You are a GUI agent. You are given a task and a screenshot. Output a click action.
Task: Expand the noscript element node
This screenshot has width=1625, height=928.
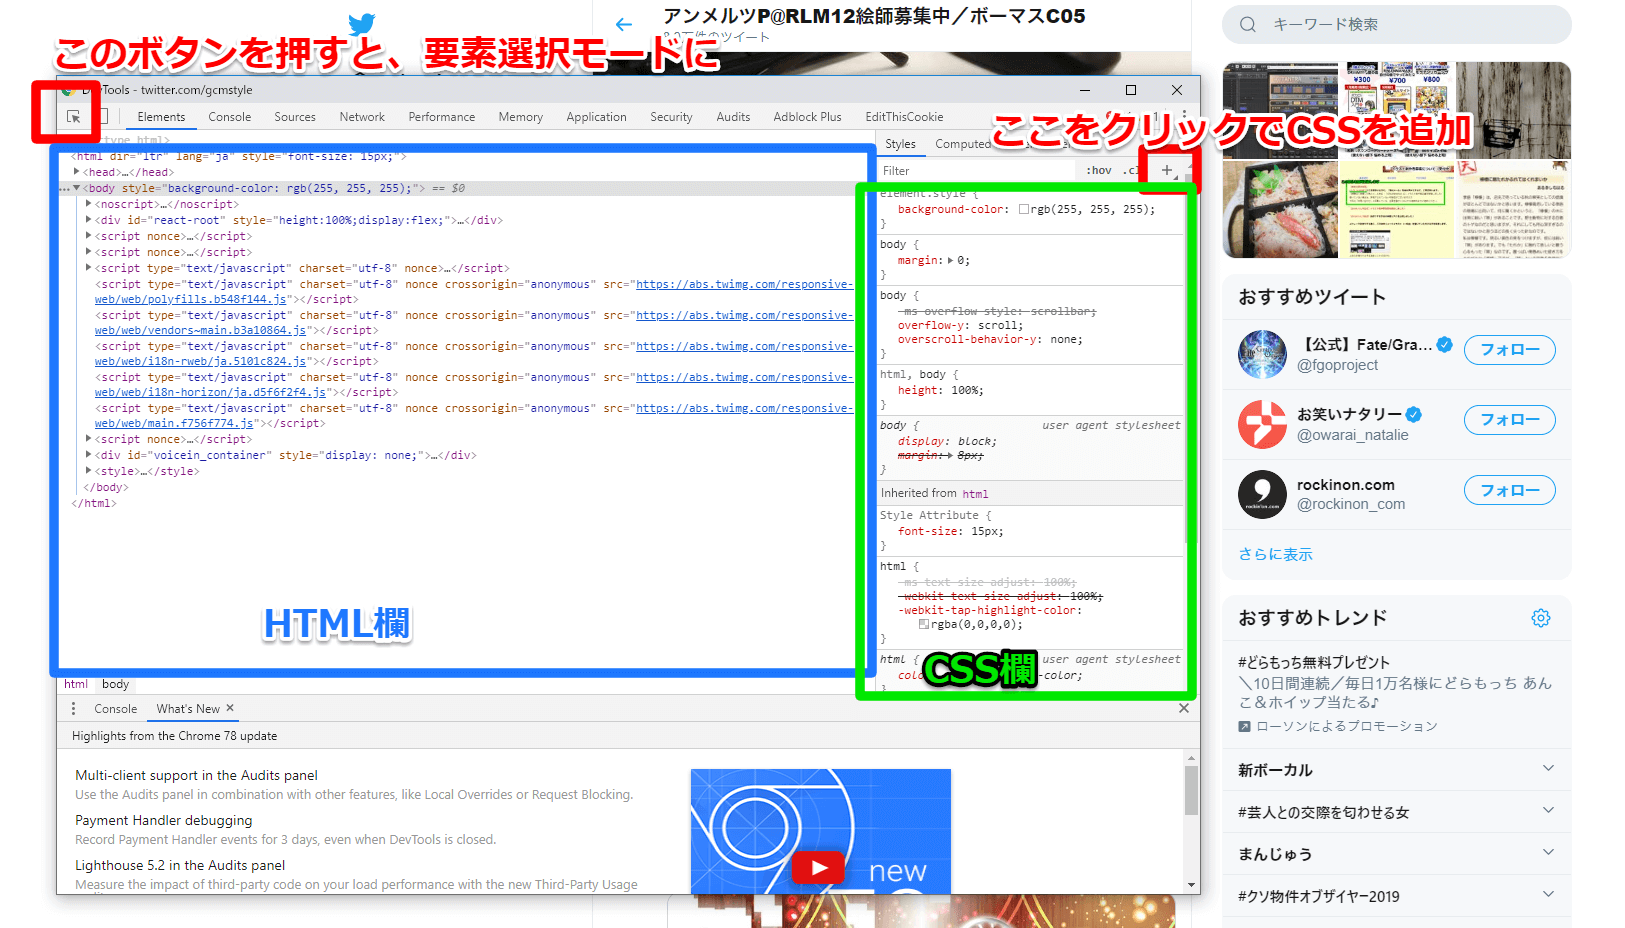click(x=89, y=204)
